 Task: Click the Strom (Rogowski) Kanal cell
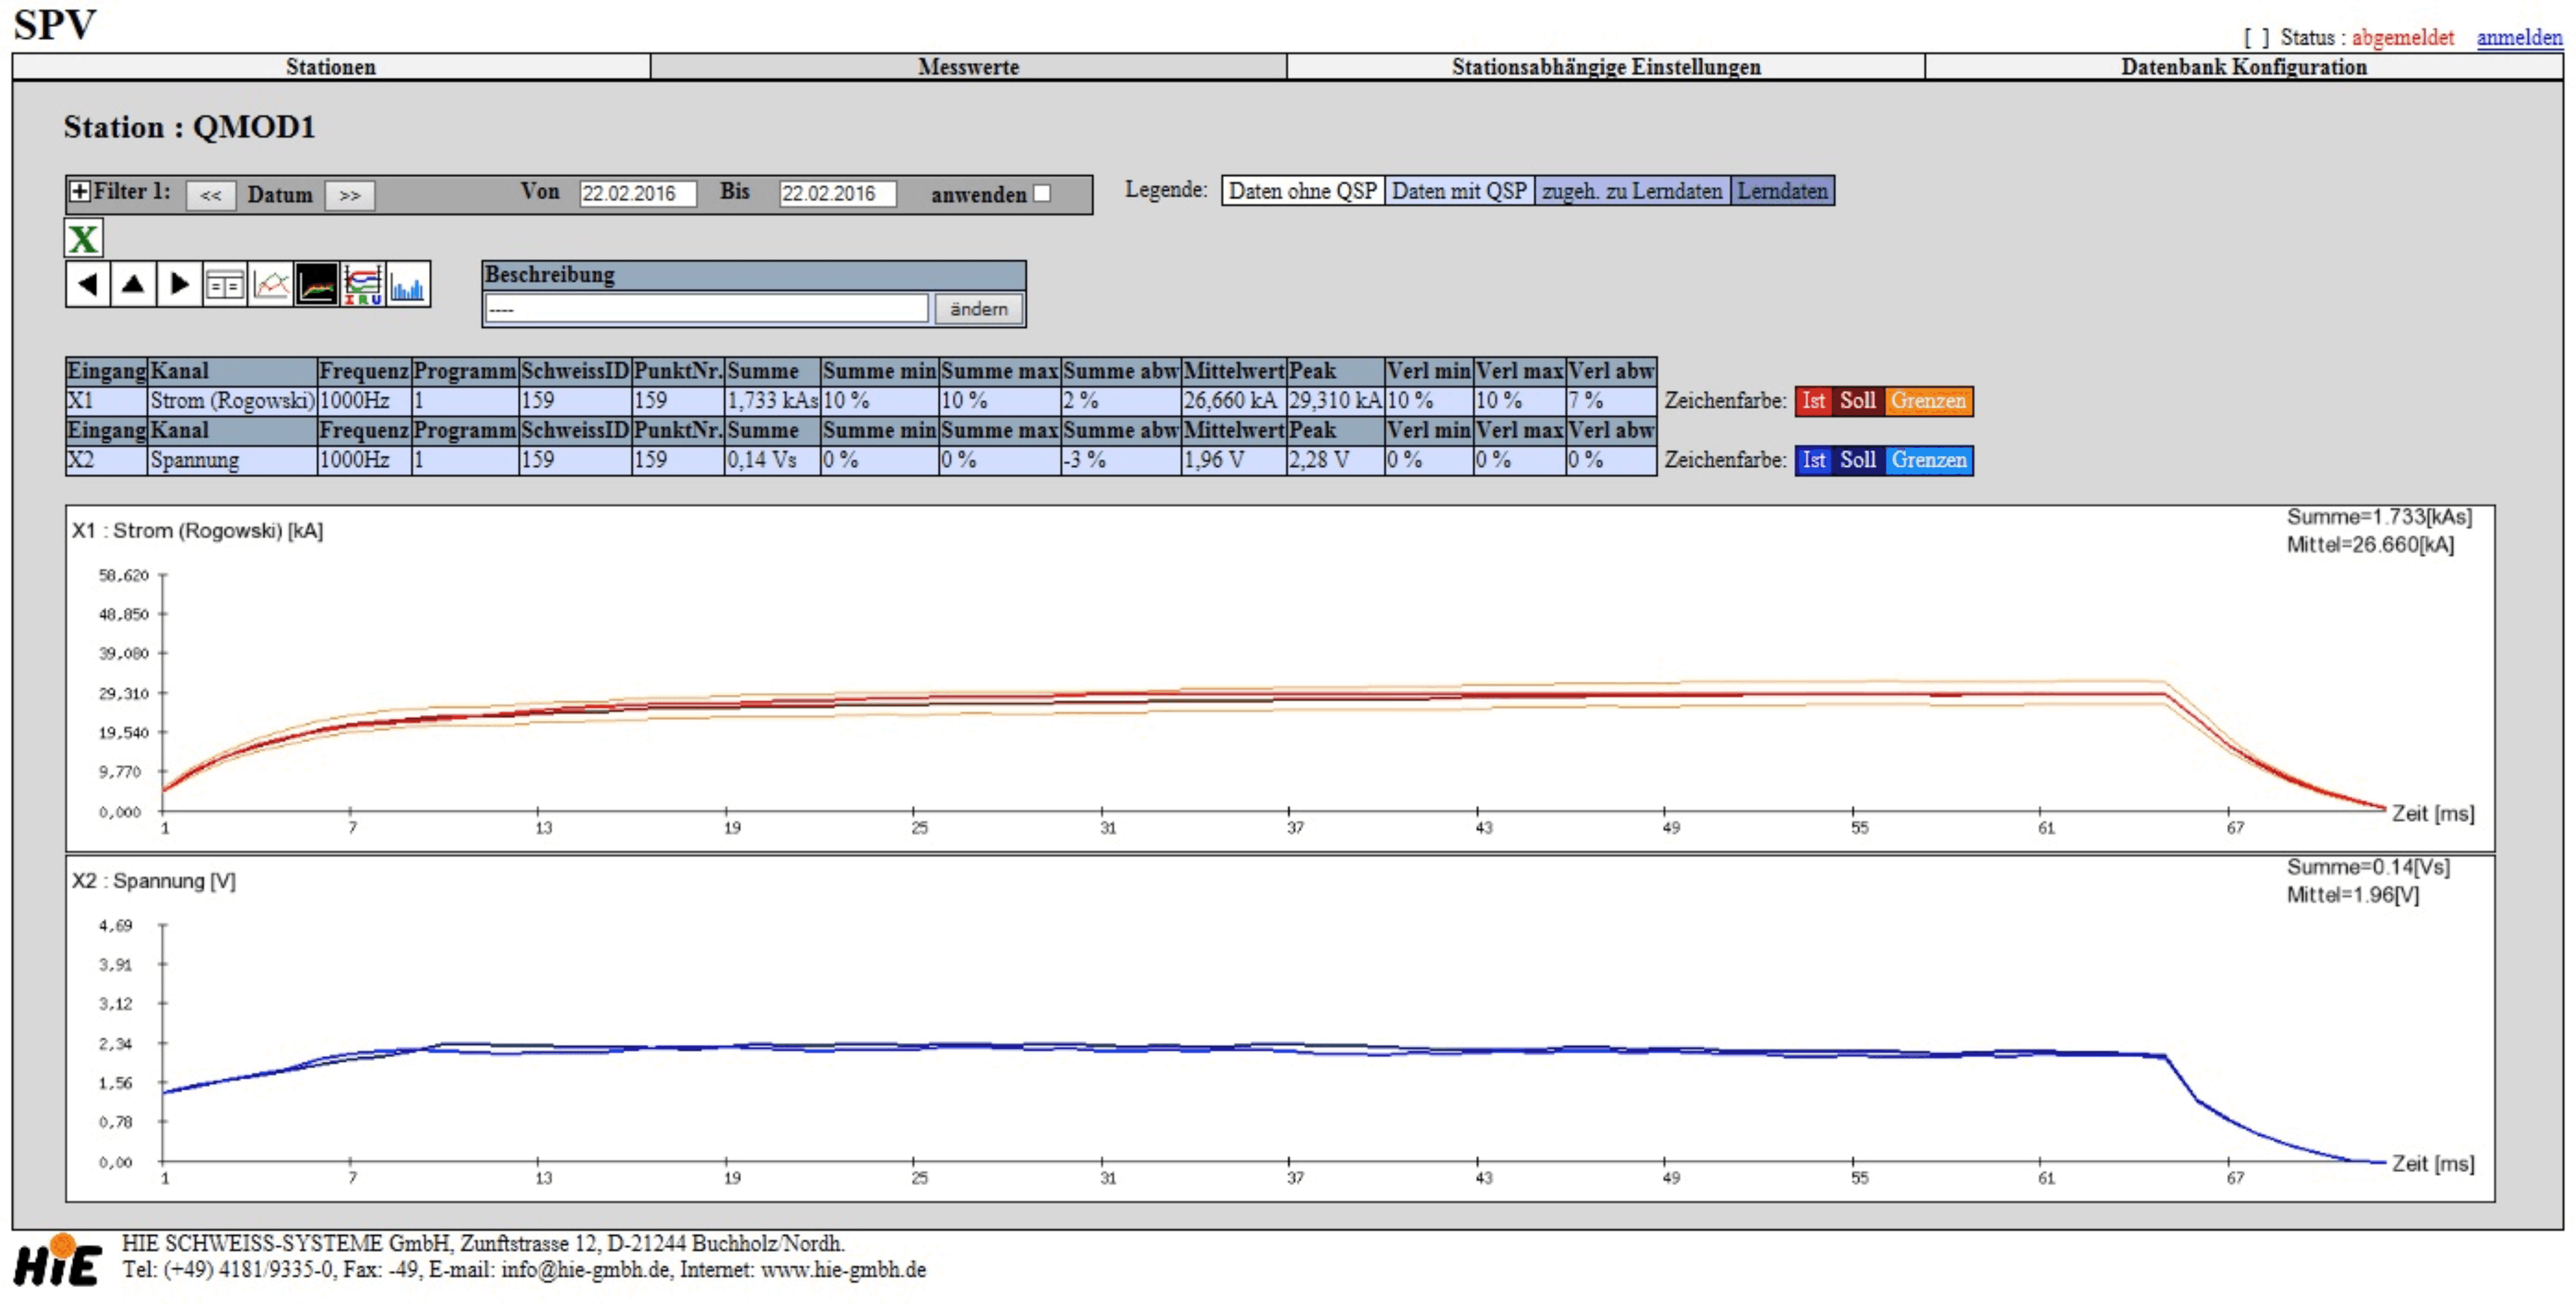[x=232, y=401]
